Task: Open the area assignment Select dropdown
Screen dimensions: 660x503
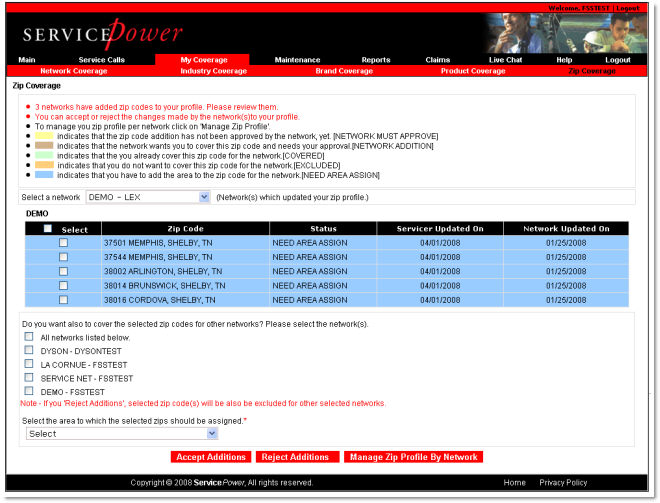Action: click(x=122, y=434)
